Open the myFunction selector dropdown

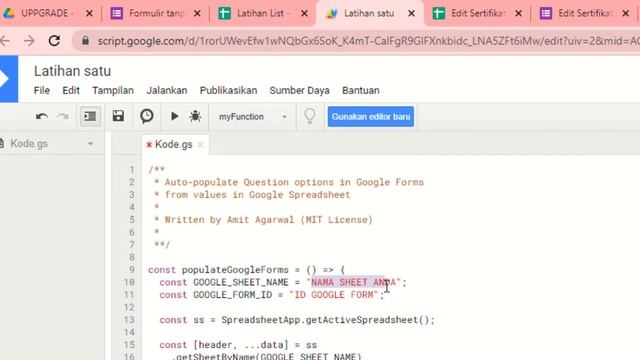coord(252,117)
